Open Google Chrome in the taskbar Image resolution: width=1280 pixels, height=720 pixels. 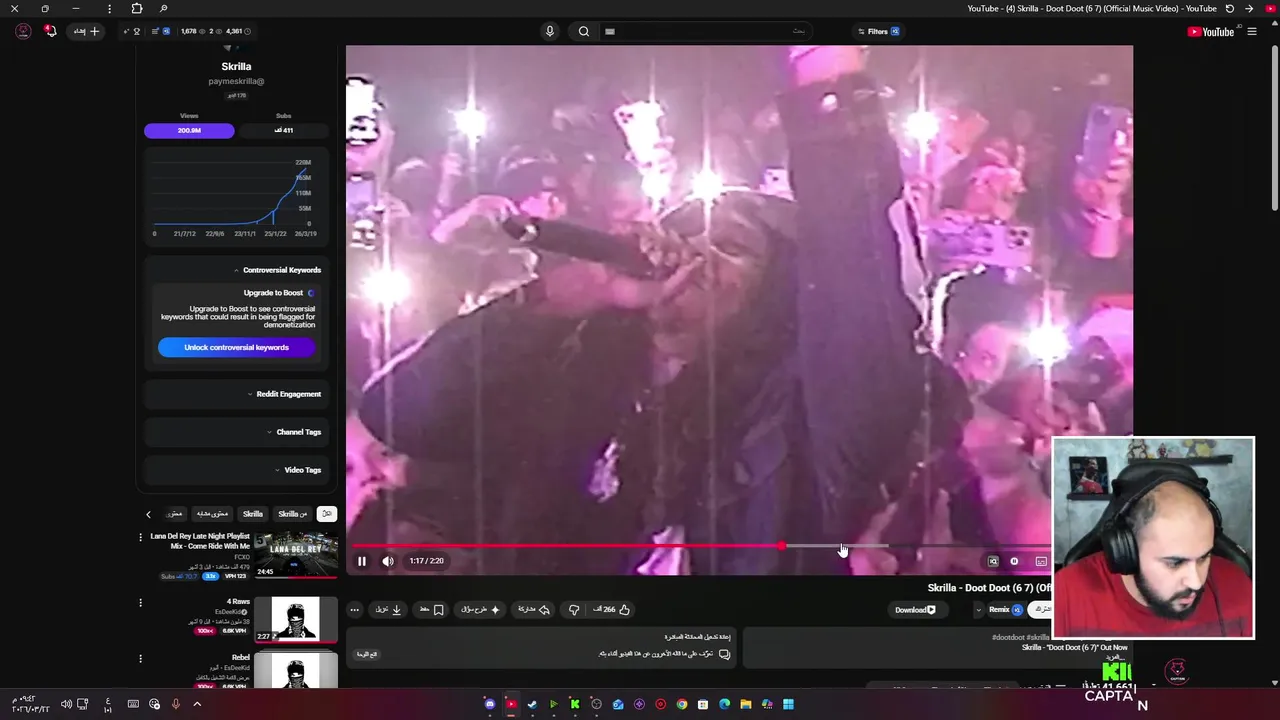tap(682, 704)
